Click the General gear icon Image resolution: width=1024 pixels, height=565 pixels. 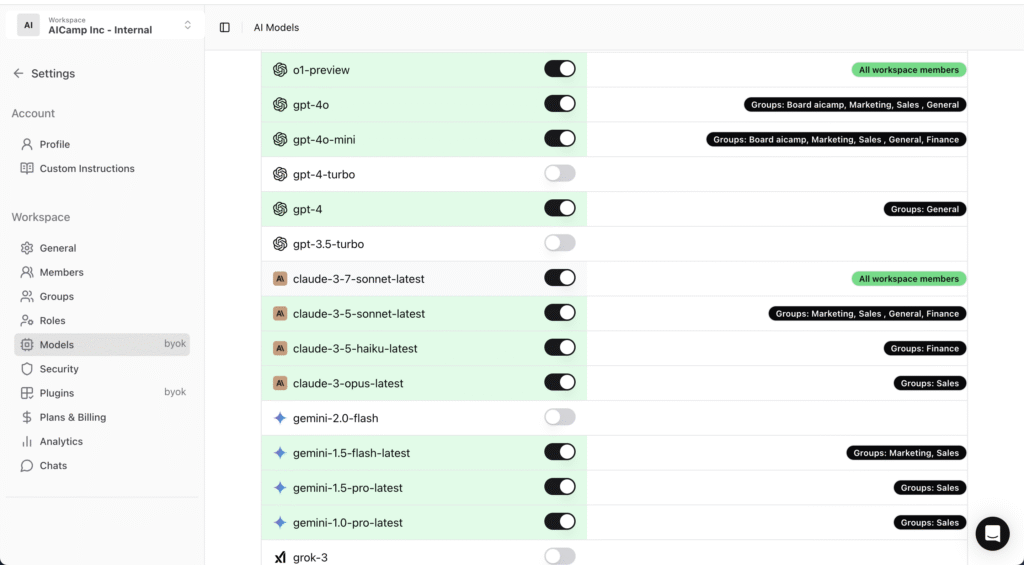(27, 248)
